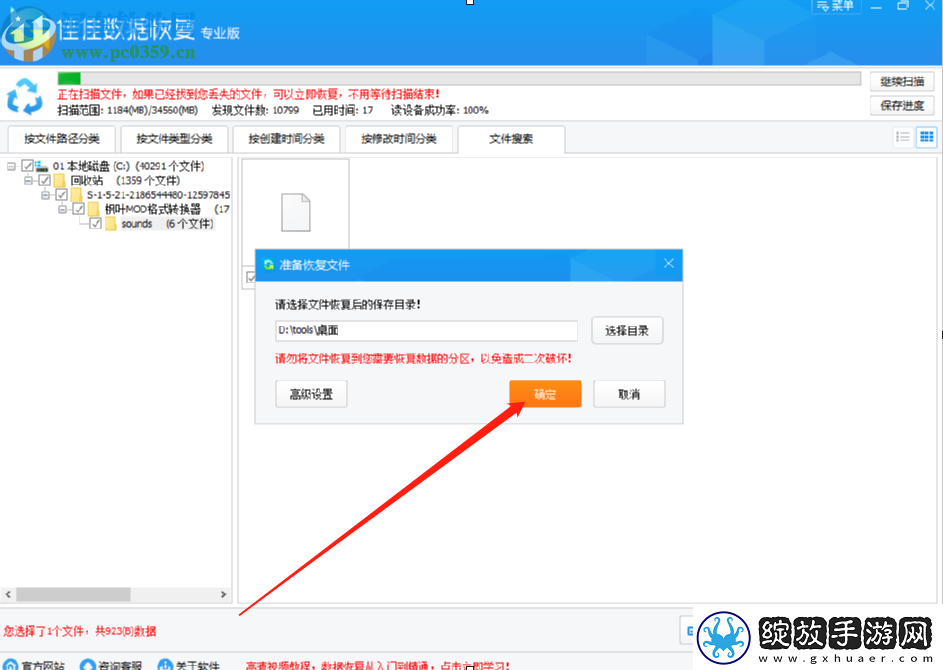The height and width of the screenshot is (670, 943).
Task: Switch to thumbnail grid view icon
Action: click(927, 137)
